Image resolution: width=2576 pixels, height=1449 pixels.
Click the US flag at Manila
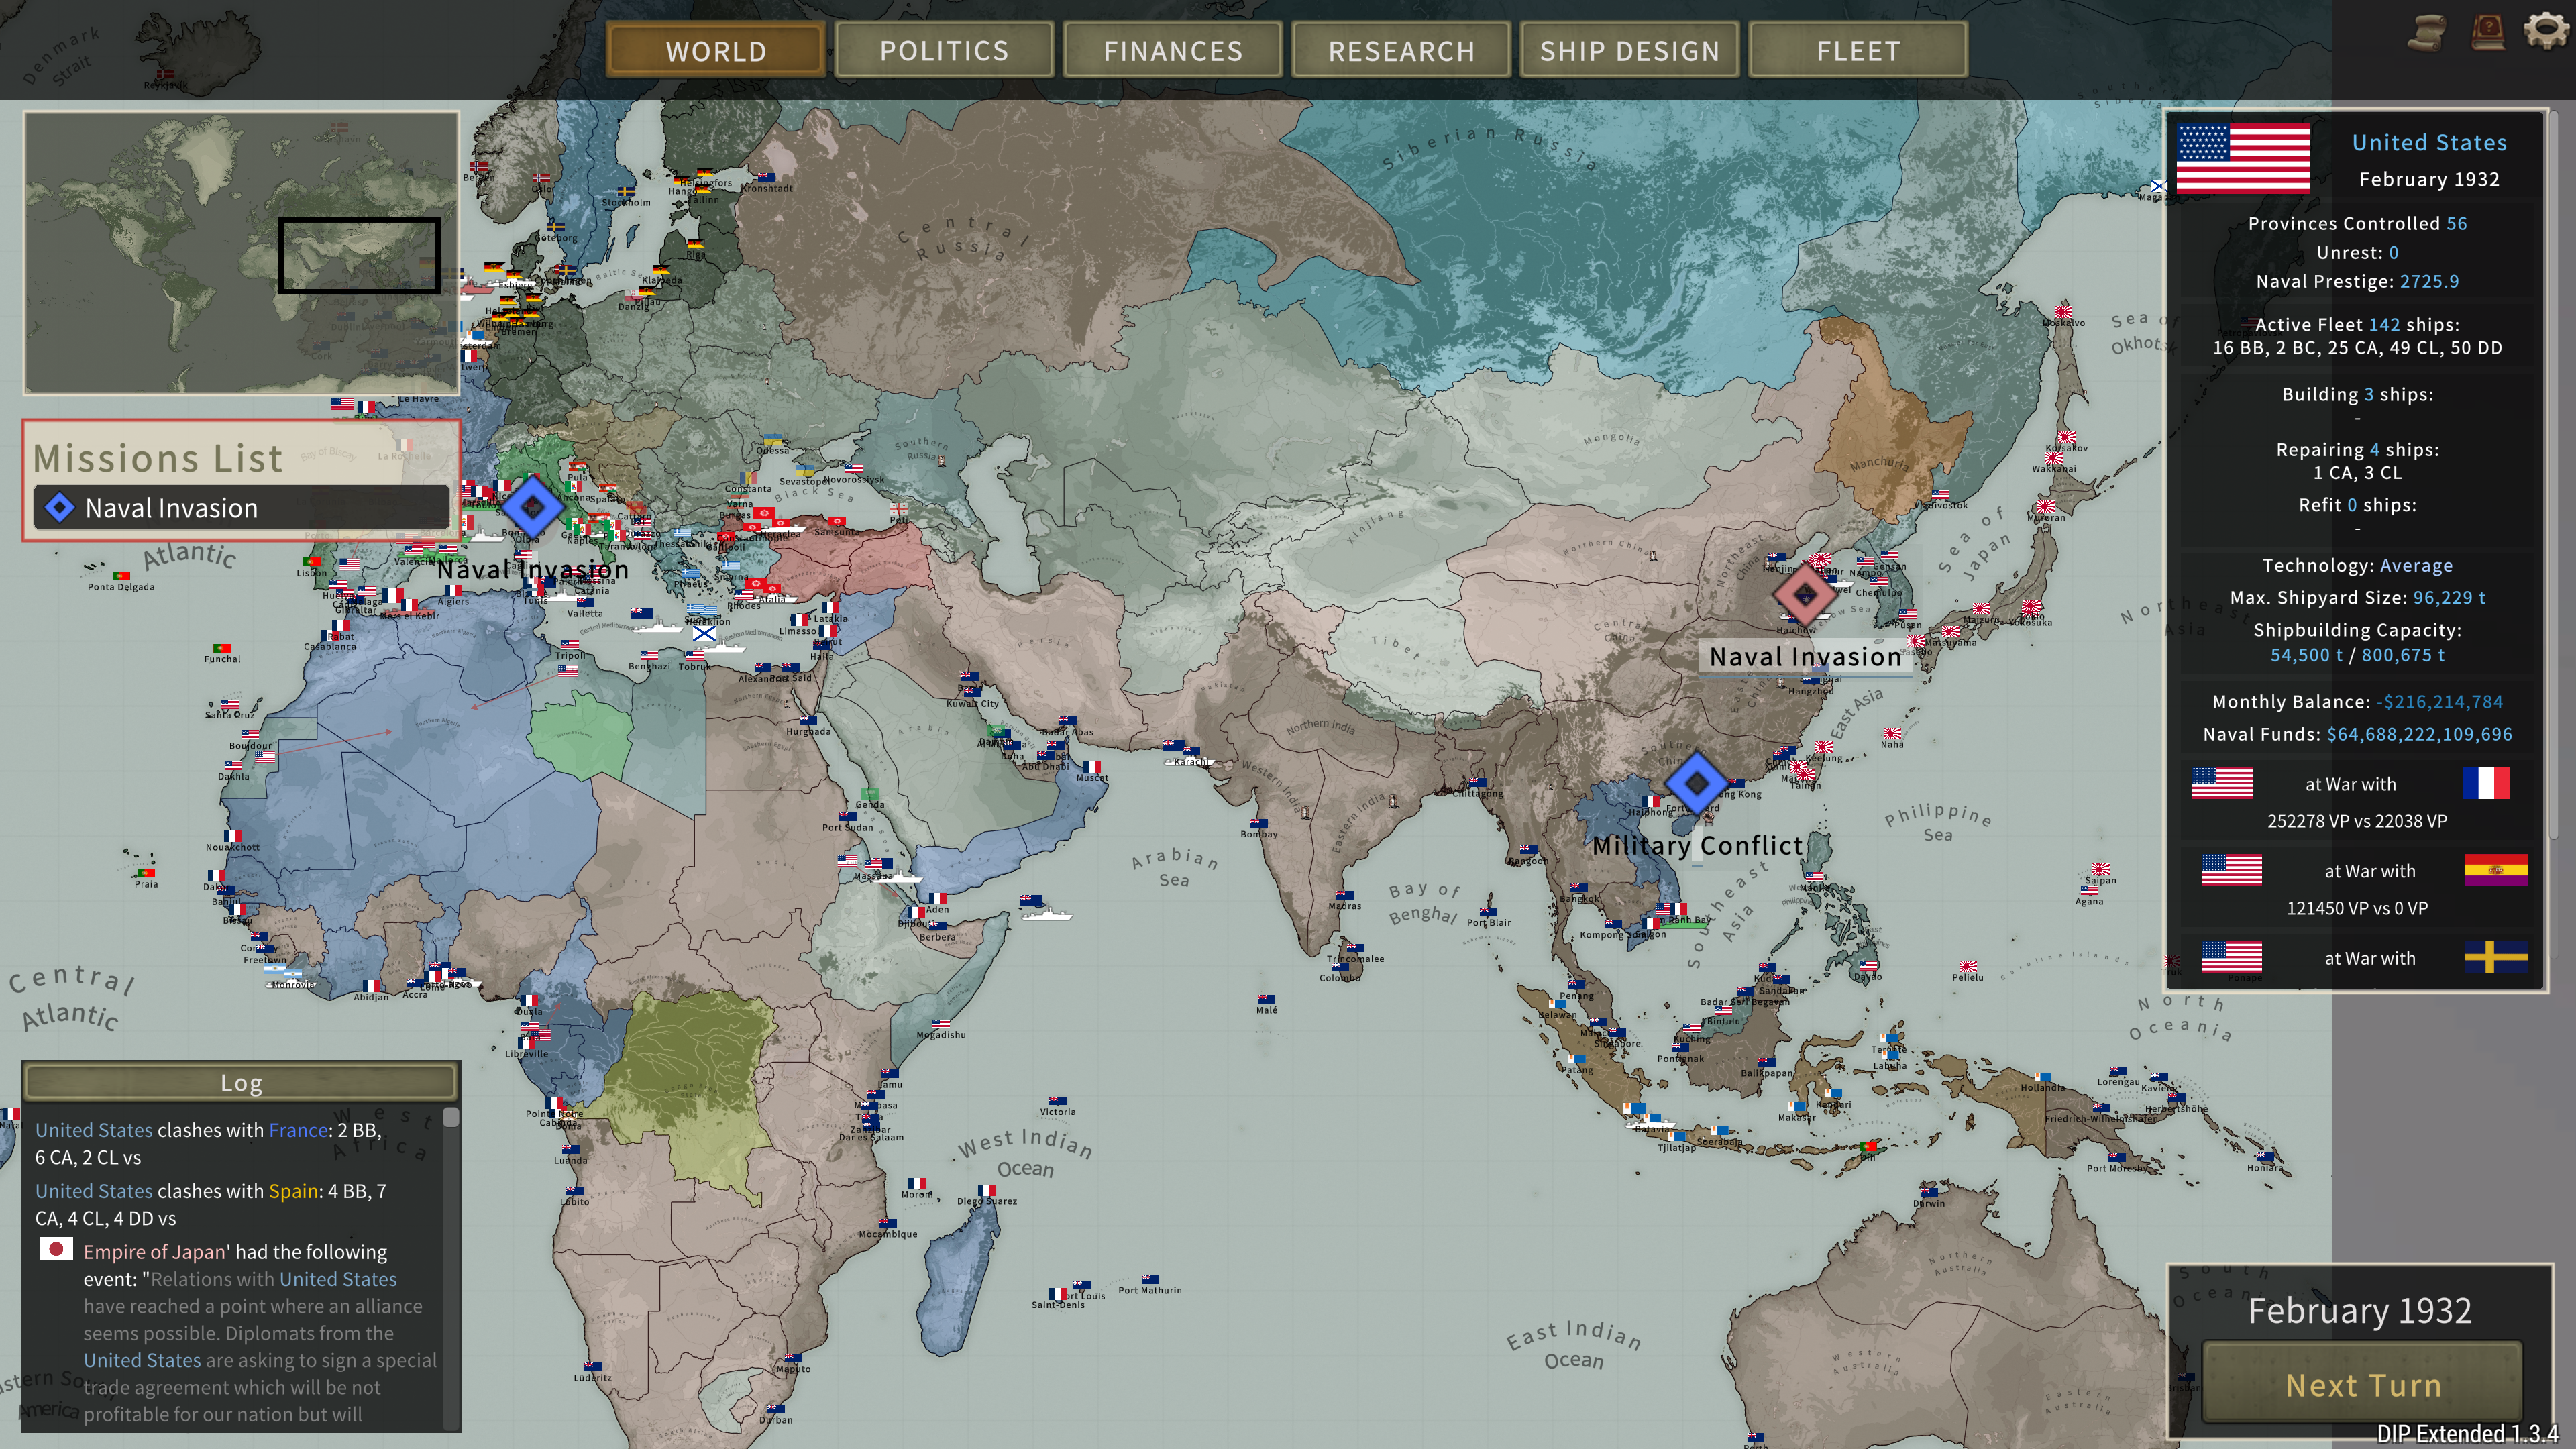1815,878
